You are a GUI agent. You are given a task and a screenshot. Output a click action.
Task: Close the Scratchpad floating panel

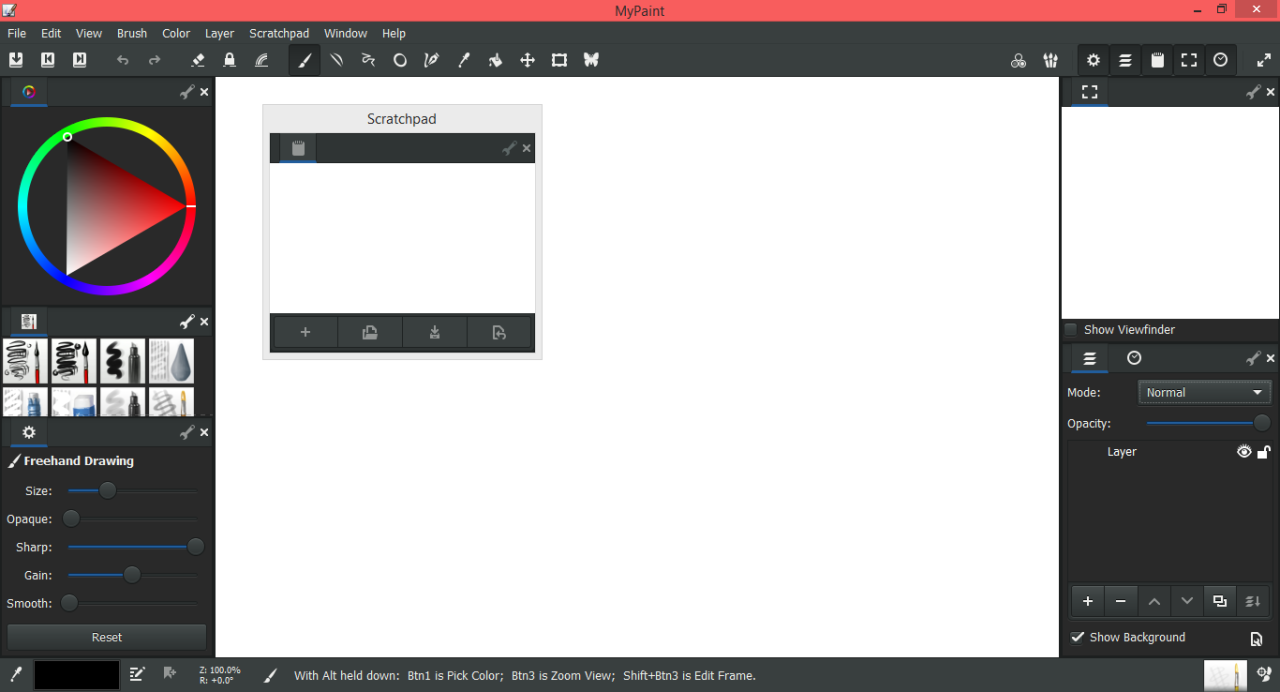(x=527, y=149)
